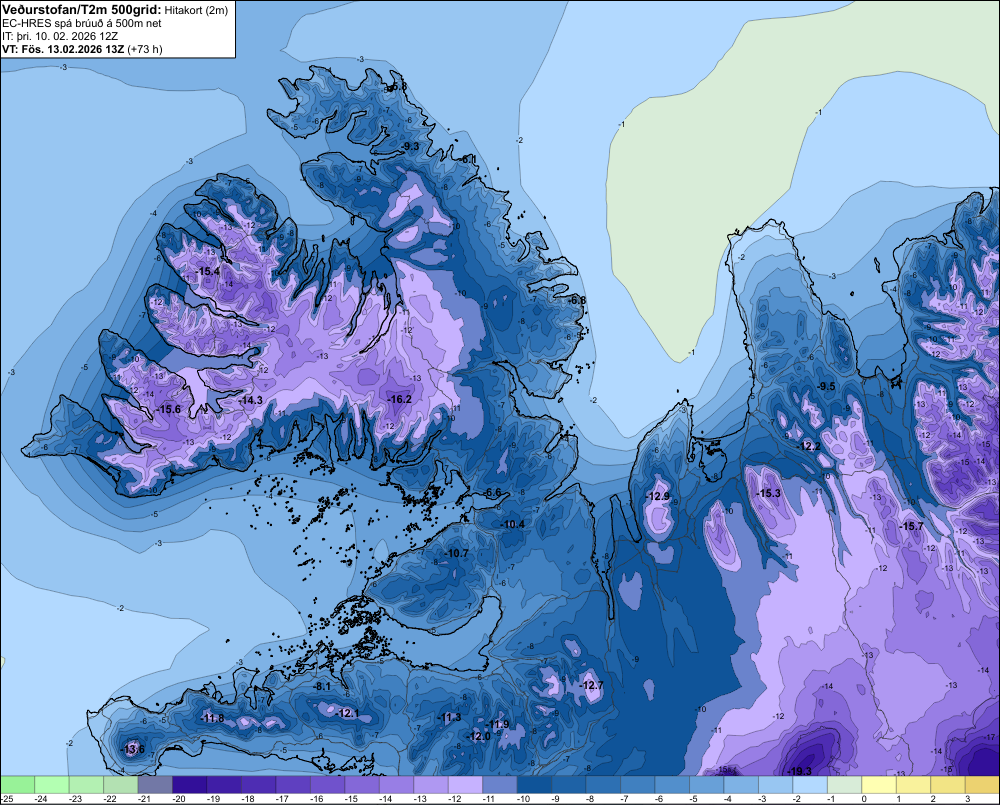The height and width of the screenshot is (805, 1000).
Task: Click the golden yellow legend swatch above 3
Action: click(982, 784)
